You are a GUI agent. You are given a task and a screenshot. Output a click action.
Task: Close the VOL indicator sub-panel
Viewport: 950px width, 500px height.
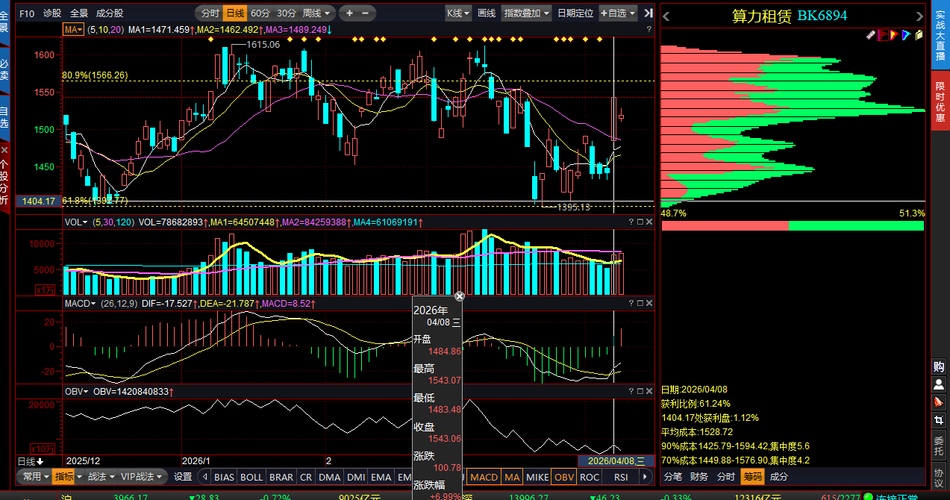[x=649, y=222]
